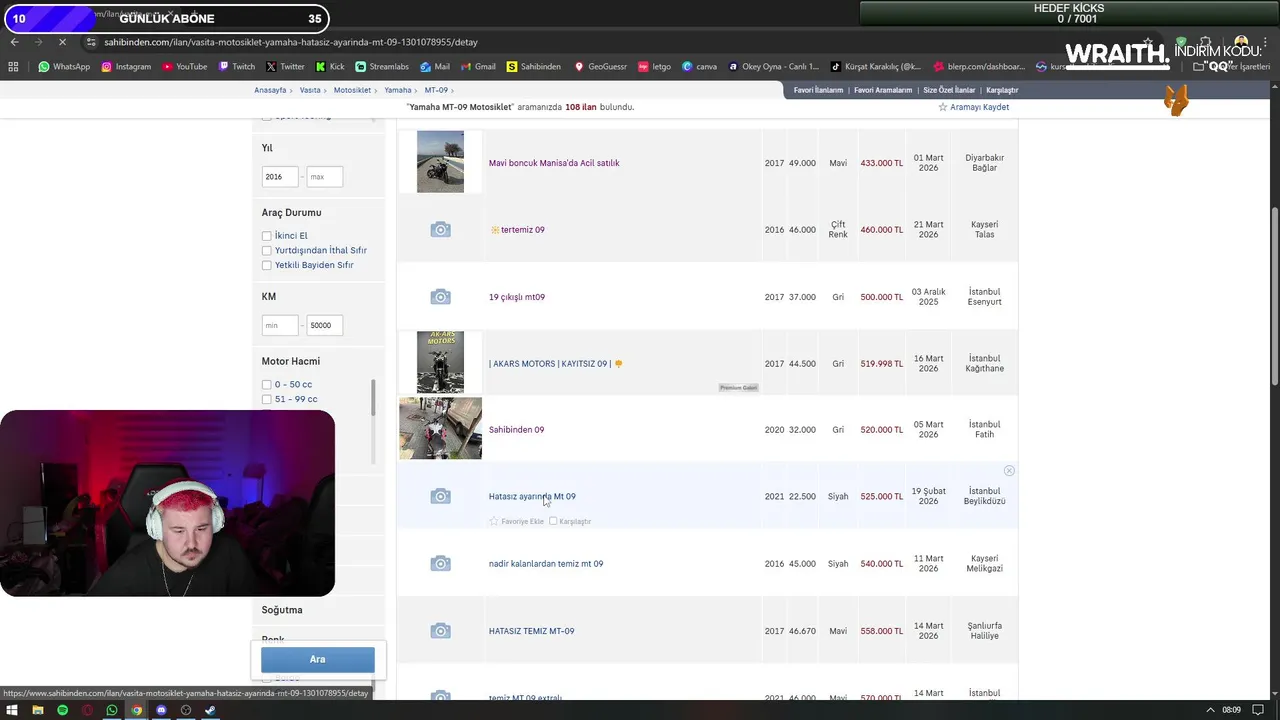
Task: Open the GeoGuessr bookmark
Action: coord(600,67)
